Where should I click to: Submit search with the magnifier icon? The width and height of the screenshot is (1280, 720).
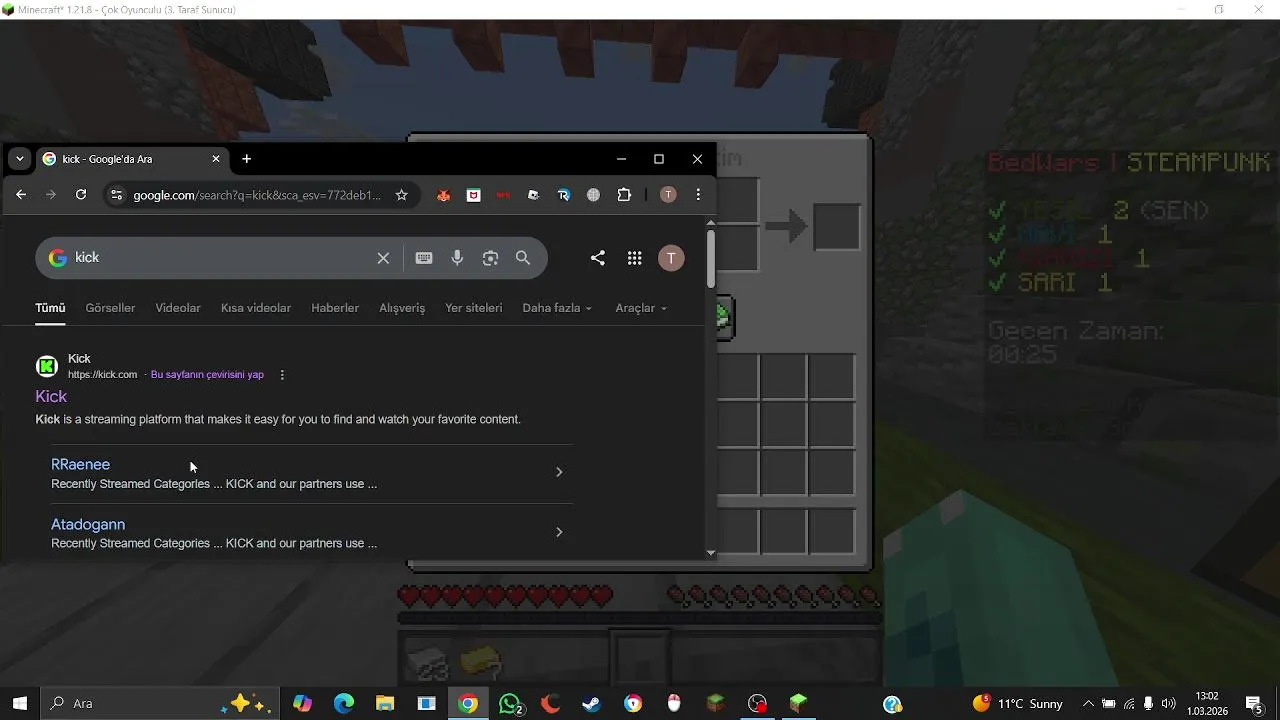(523, 258)
